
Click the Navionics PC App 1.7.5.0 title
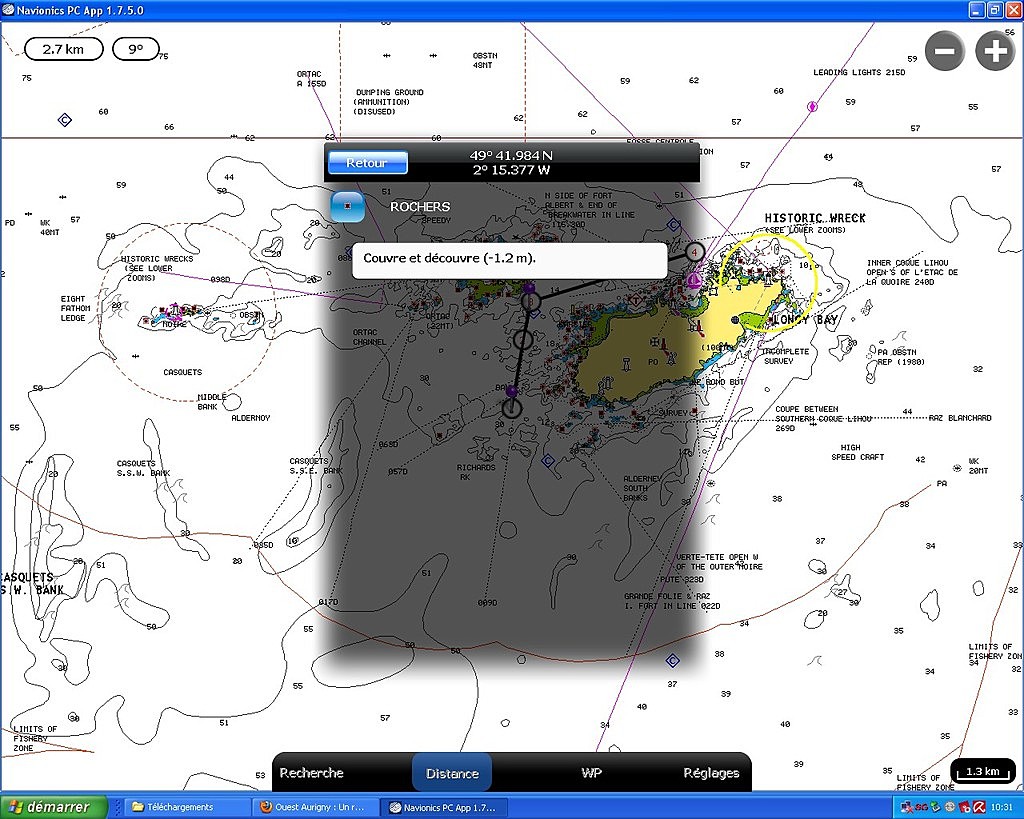[x=80, y=10]
